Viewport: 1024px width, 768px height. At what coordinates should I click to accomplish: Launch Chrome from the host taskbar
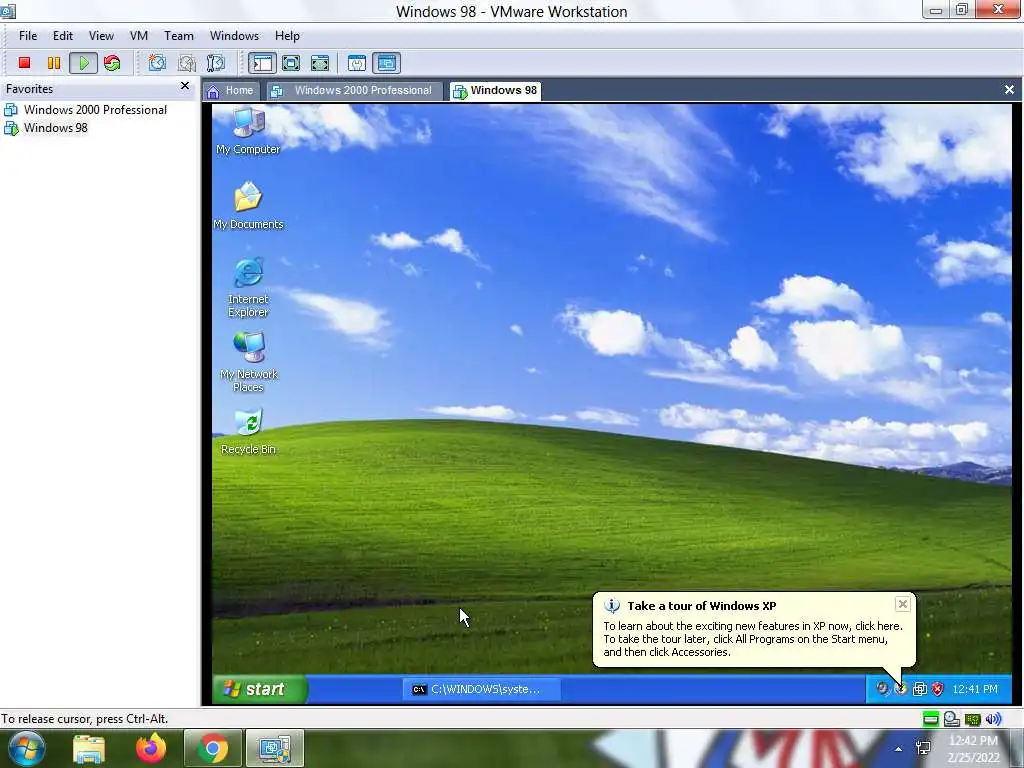(212, 749)
